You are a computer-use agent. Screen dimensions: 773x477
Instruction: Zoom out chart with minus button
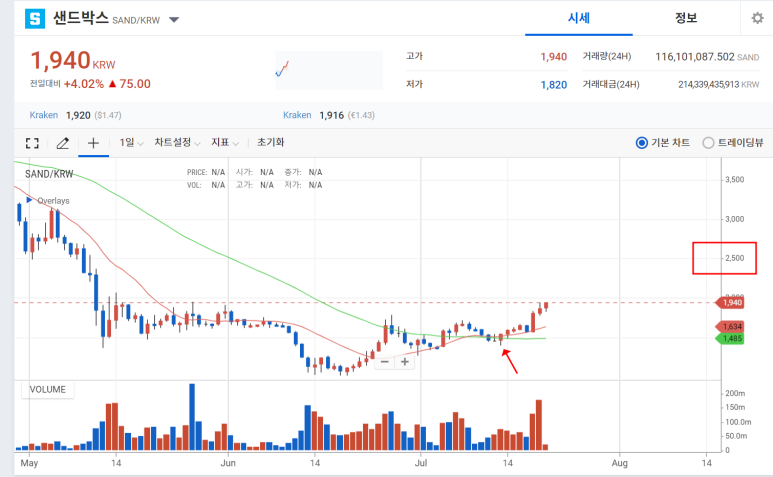pos(385,362)
